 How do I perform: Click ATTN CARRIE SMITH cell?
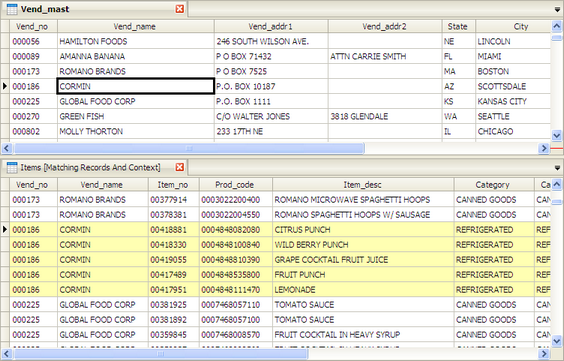pos(385,56)
